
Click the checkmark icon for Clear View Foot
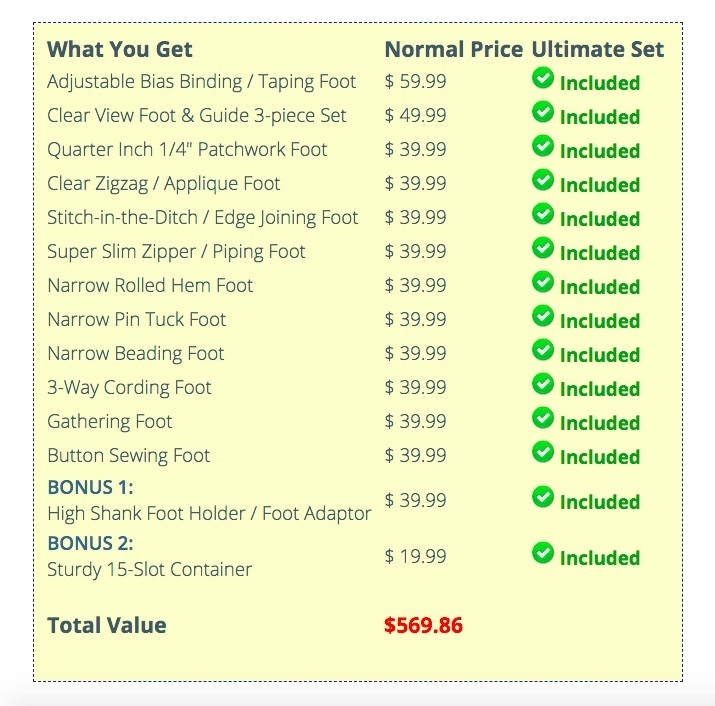point(543,112)
